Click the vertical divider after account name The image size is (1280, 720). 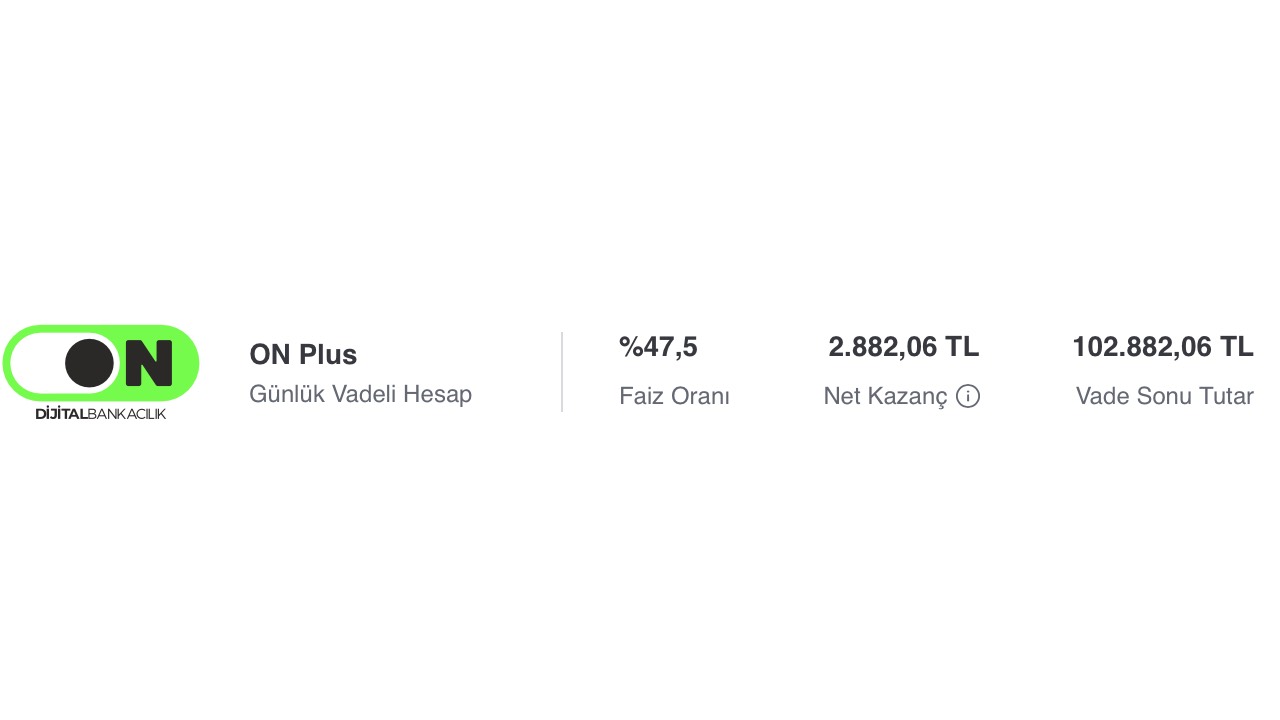click(562, 372)
